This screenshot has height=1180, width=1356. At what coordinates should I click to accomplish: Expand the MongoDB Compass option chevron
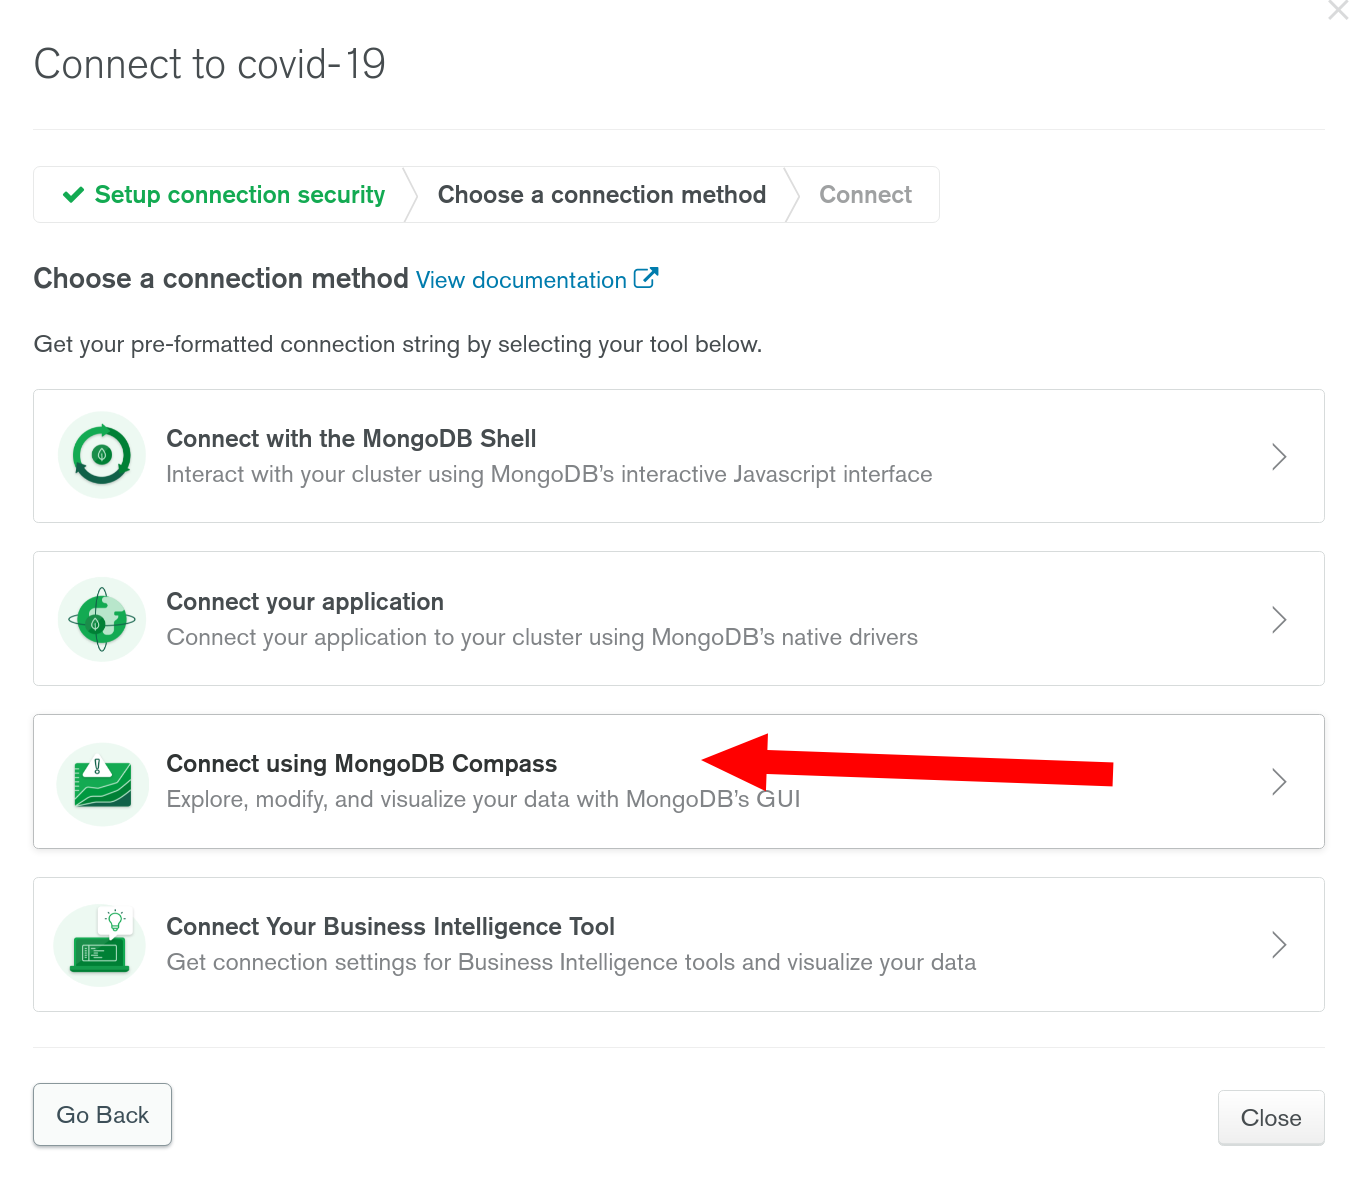click(1278, 782)
